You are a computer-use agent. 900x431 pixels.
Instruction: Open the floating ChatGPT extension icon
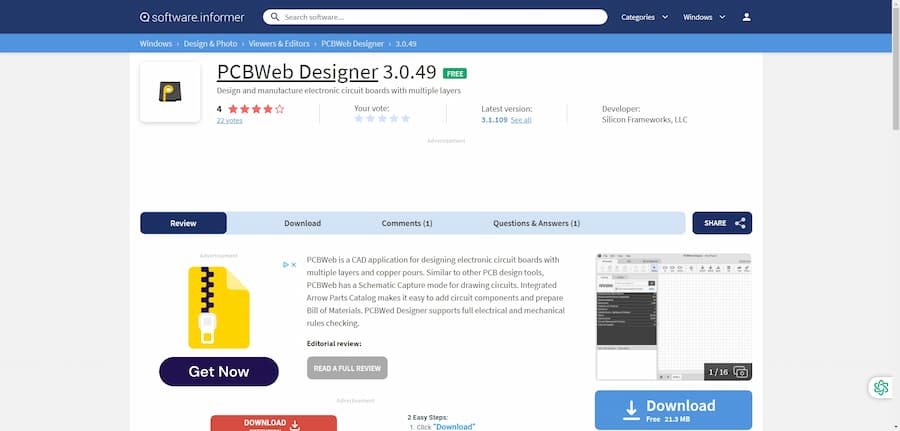click(881, 387)
